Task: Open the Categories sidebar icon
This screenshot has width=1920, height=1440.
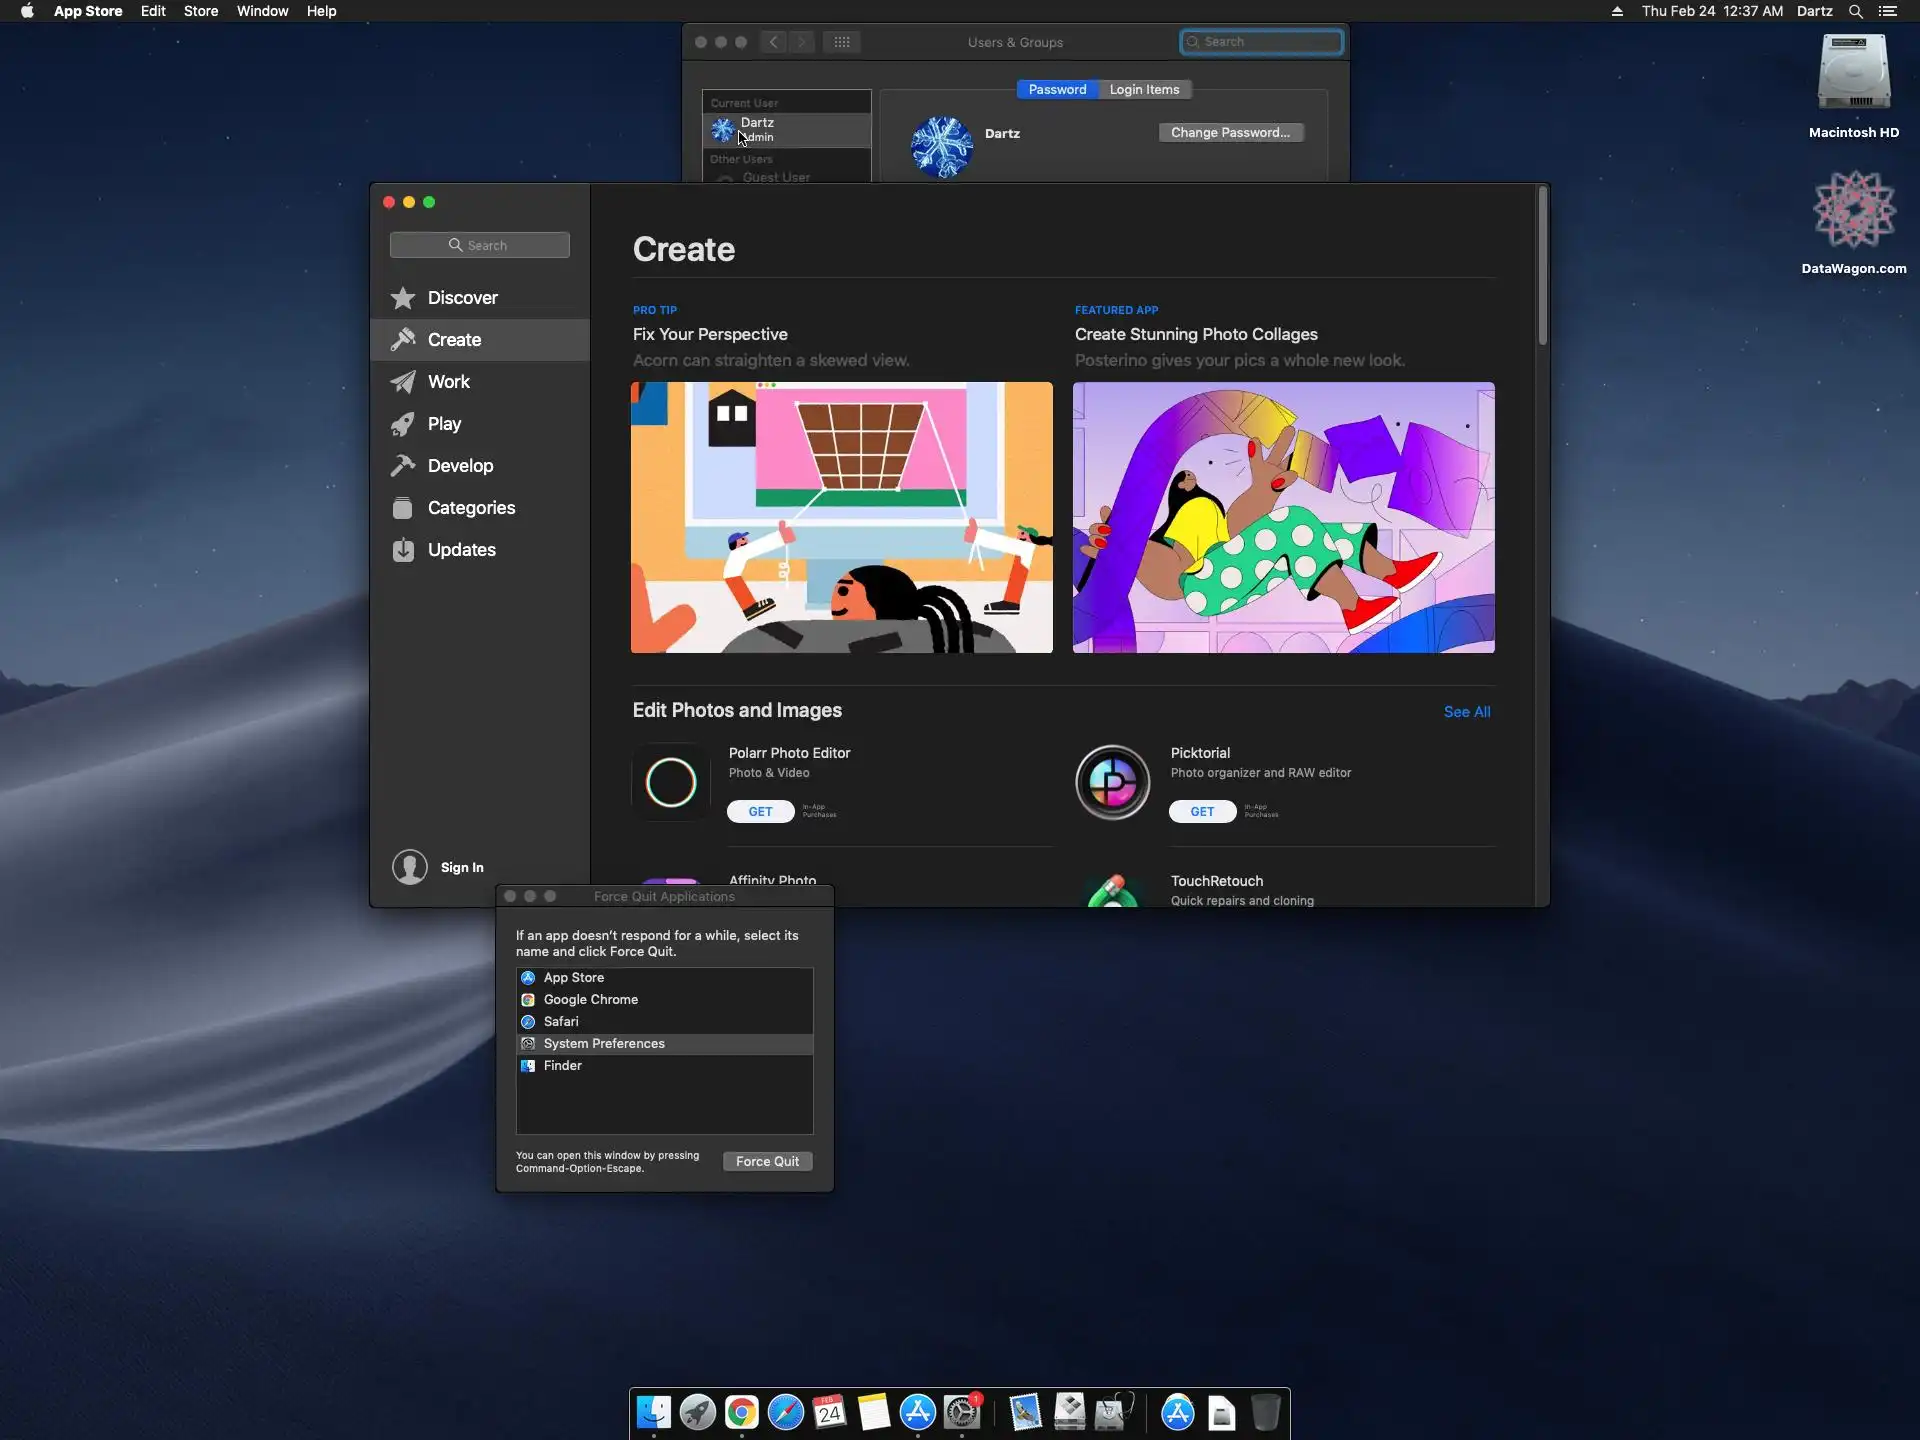Action: click(x=403, y=508)
